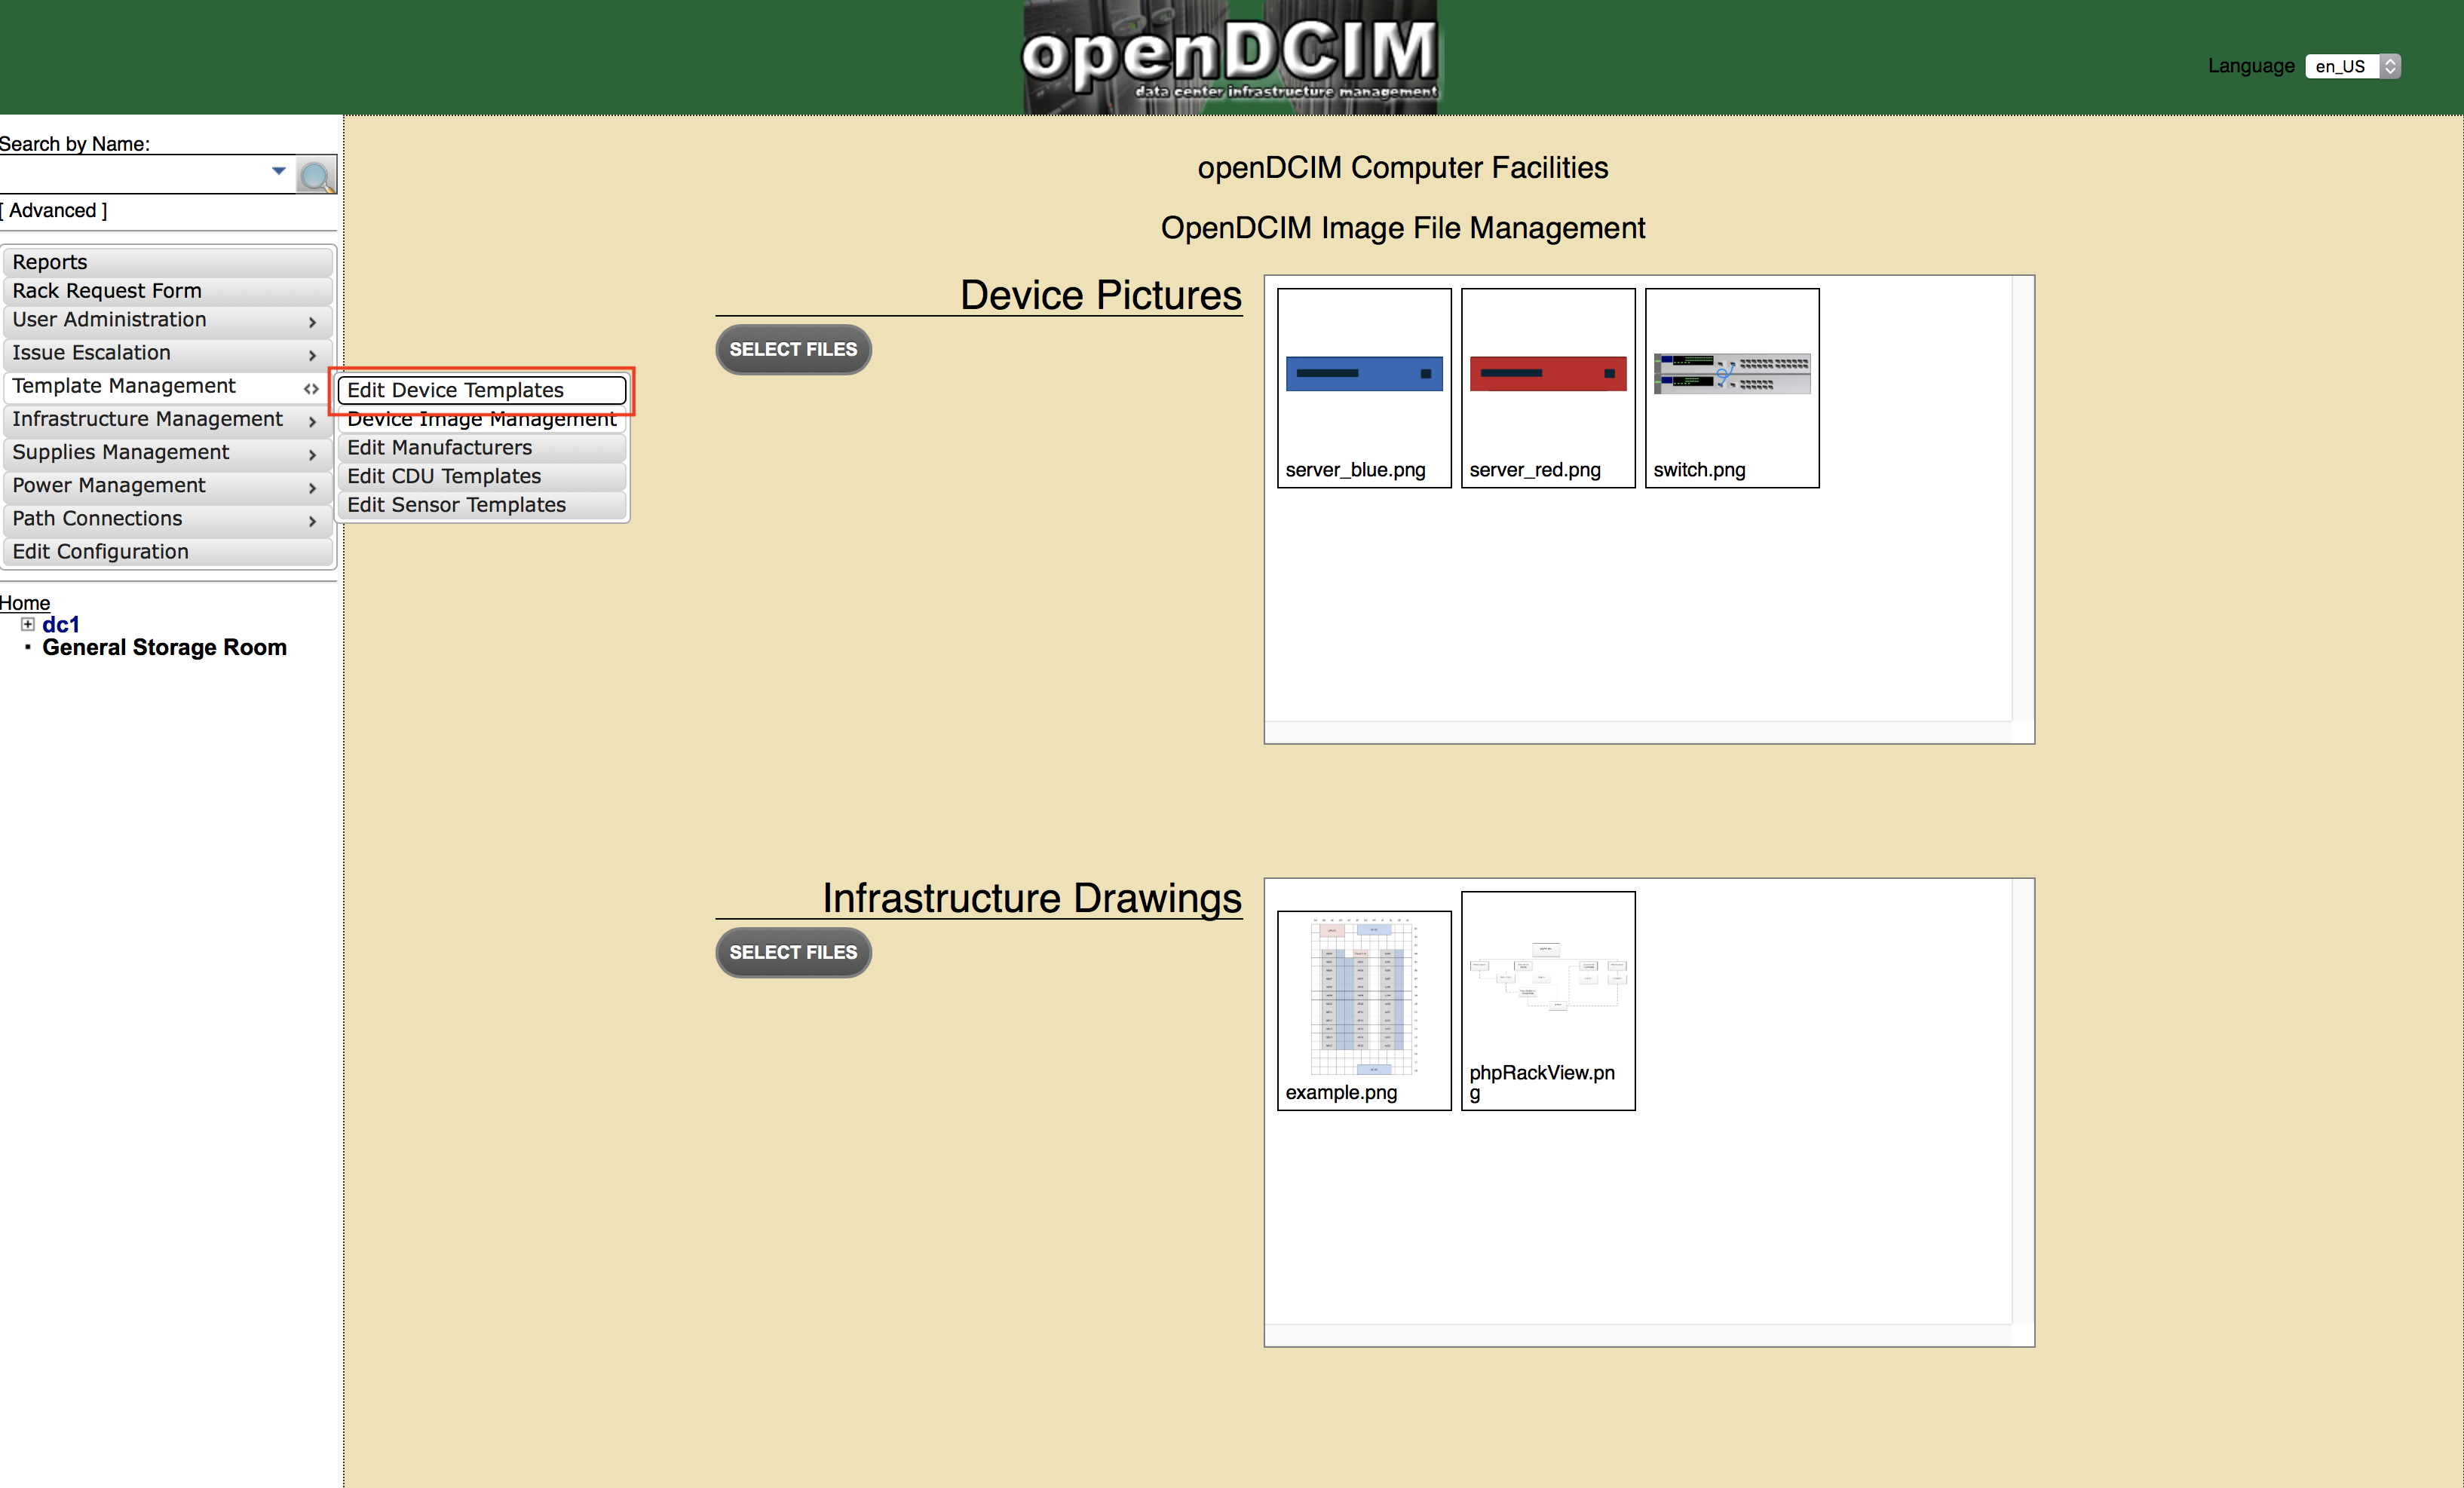
Task: Click the magnifying glass search icon
Action: (x=316, y=176)
